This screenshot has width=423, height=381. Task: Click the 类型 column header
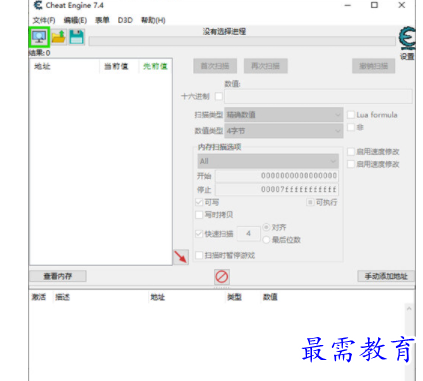click(x=234, y=297)
